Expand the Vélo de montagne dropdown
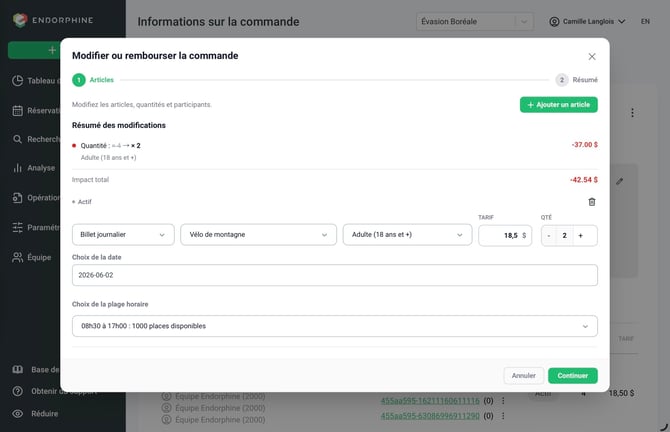The image size is (670, 432). click(x=259, y=235)
